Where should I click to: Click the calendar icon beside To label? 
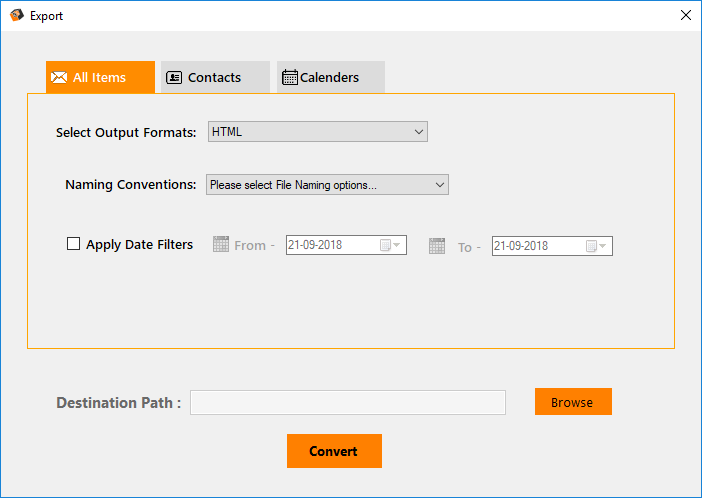437,245
